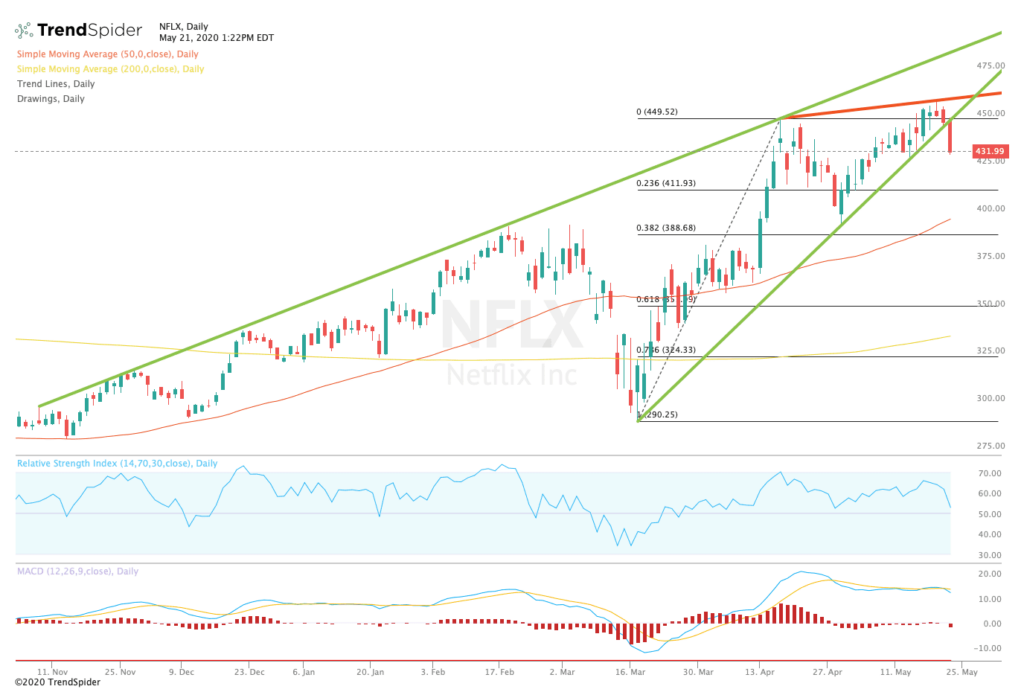Select Fibonacci level 0.382 (388.68) label
Screen dimensions: 1024x695
(666, 228)
